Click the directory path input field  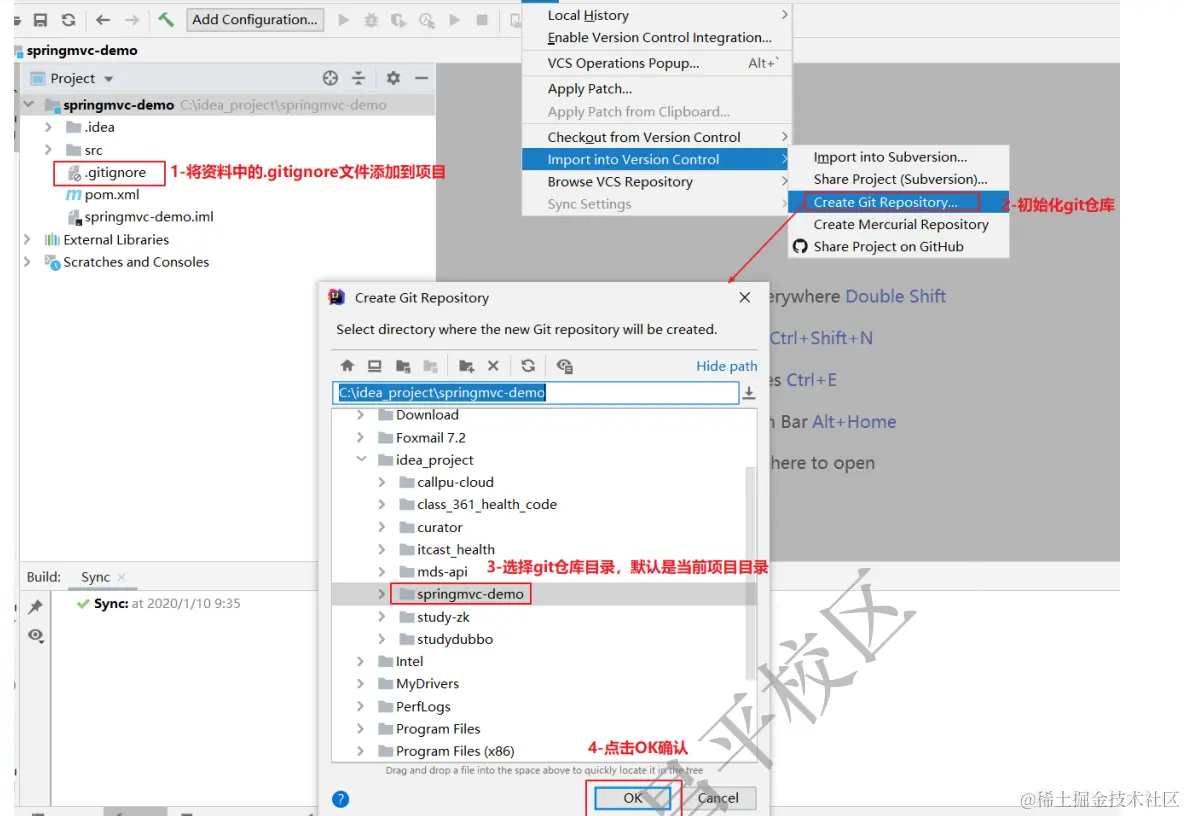coord(536,392)
